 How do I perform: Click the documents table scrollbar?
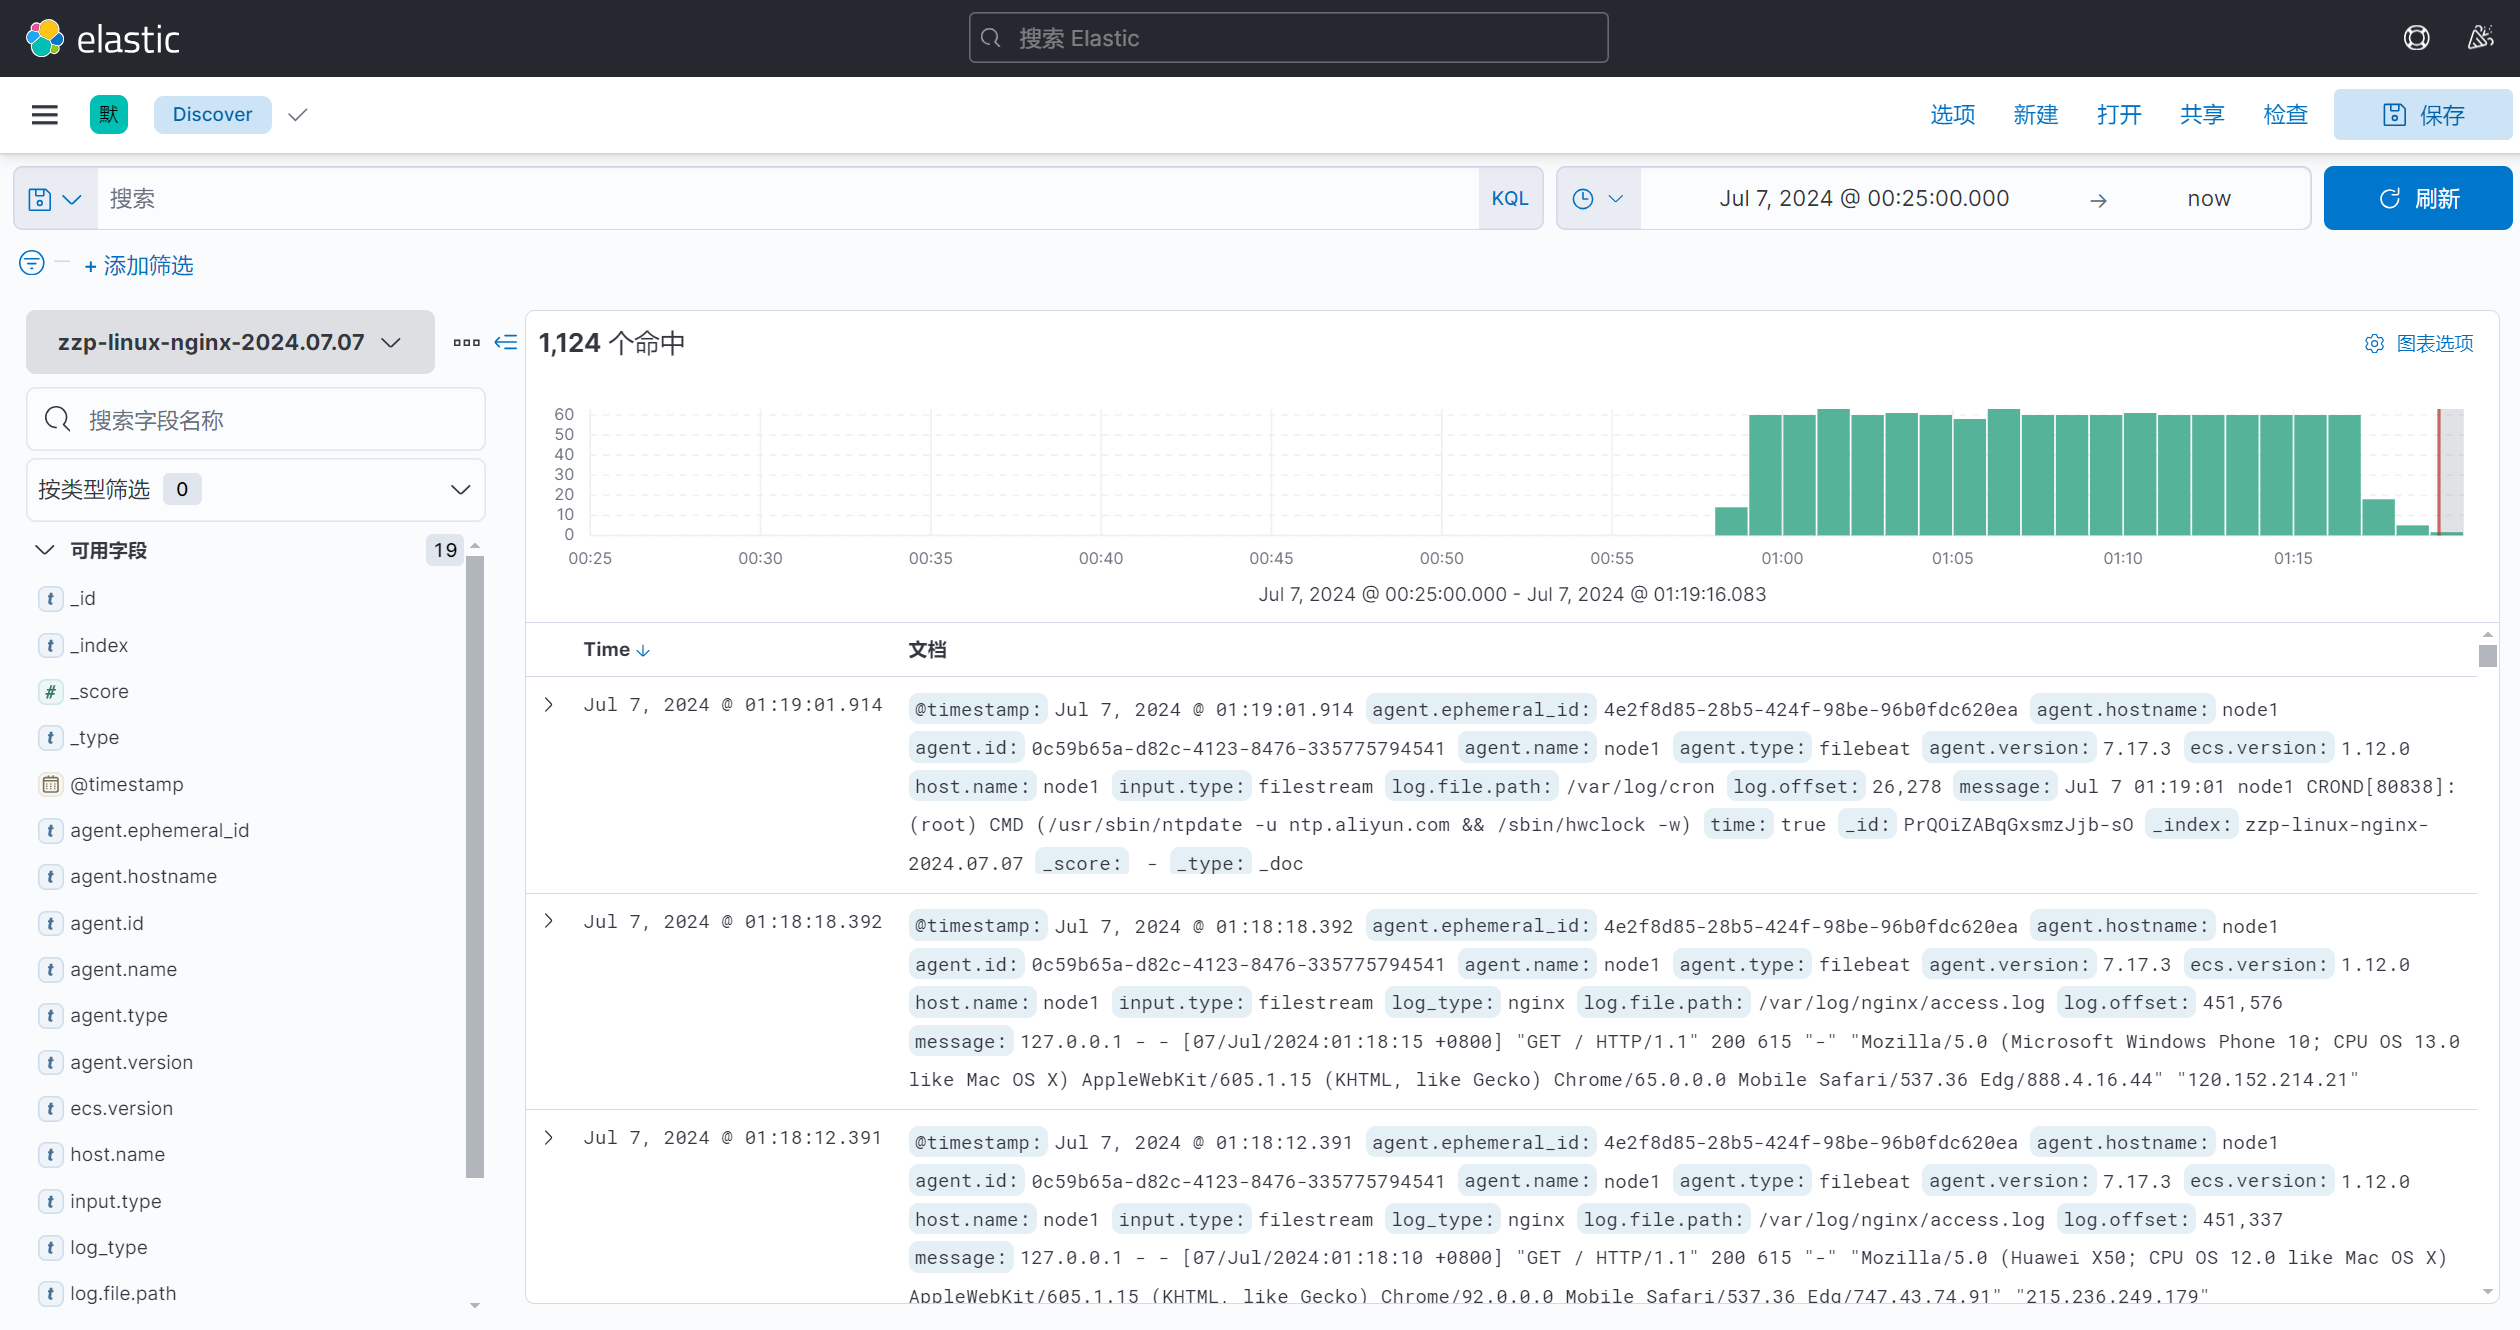(2487, 656)
